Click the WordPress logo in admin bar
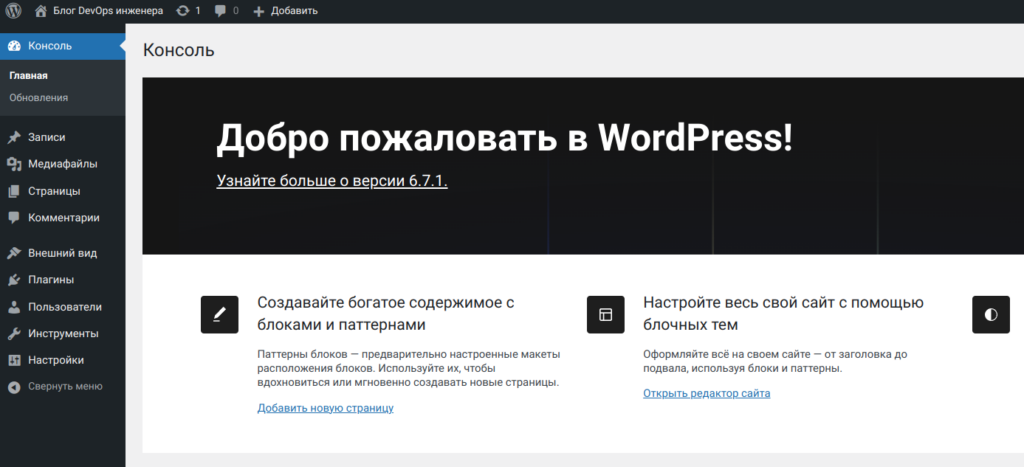Image resolution: width=1024 pixels, height=467 pixels. [x=14, y=11]
